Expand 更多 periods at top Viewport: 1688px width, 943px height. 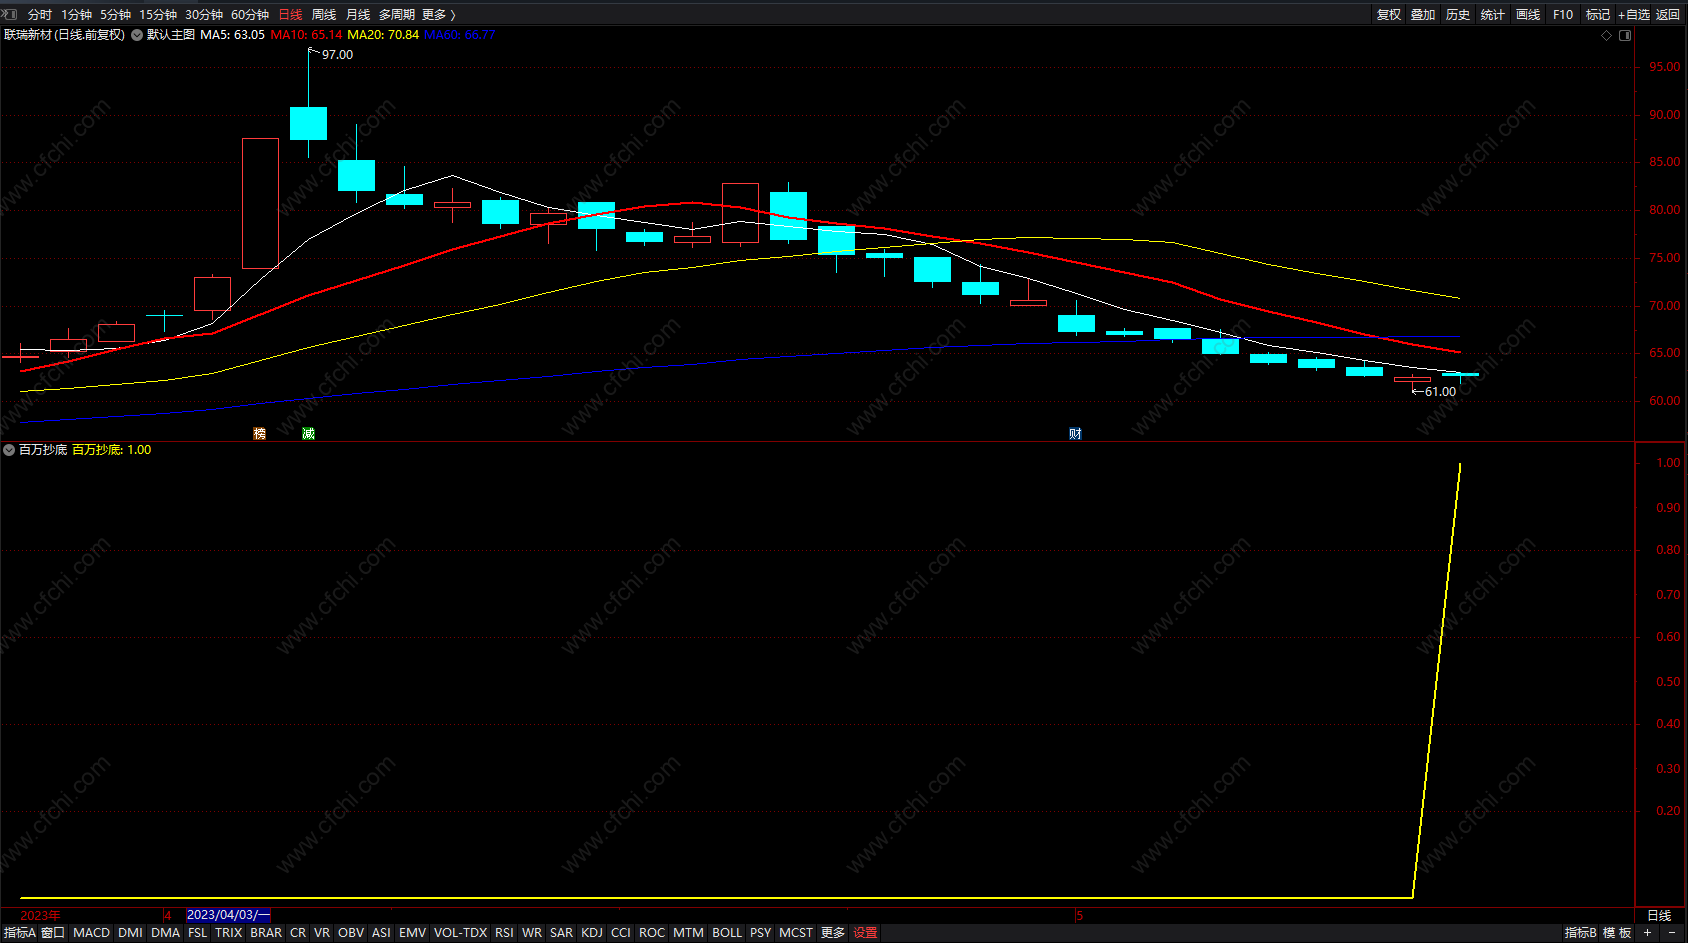click(438, 14)
